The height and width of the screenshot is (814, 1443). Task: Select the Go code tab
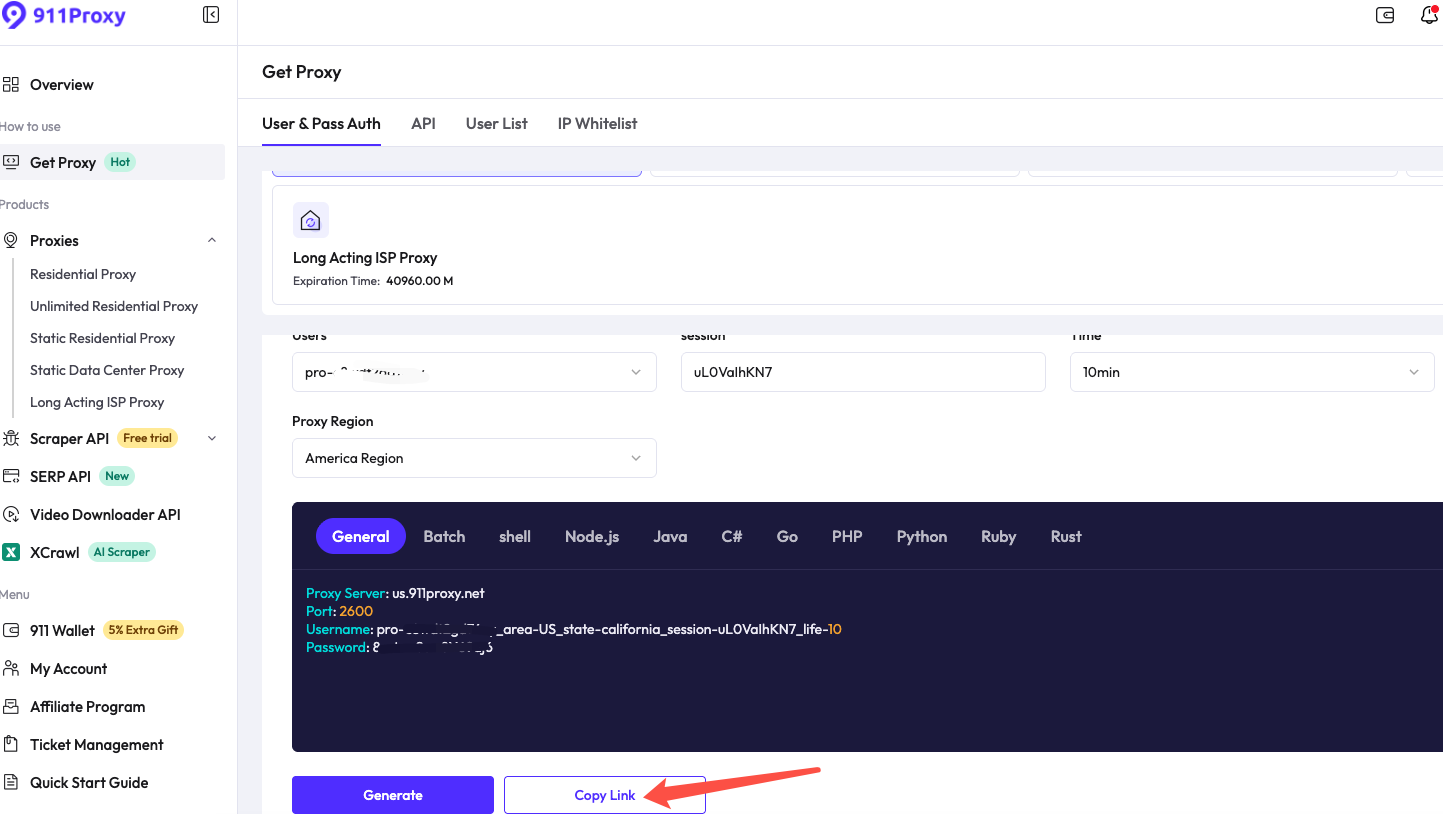[787, 537]
